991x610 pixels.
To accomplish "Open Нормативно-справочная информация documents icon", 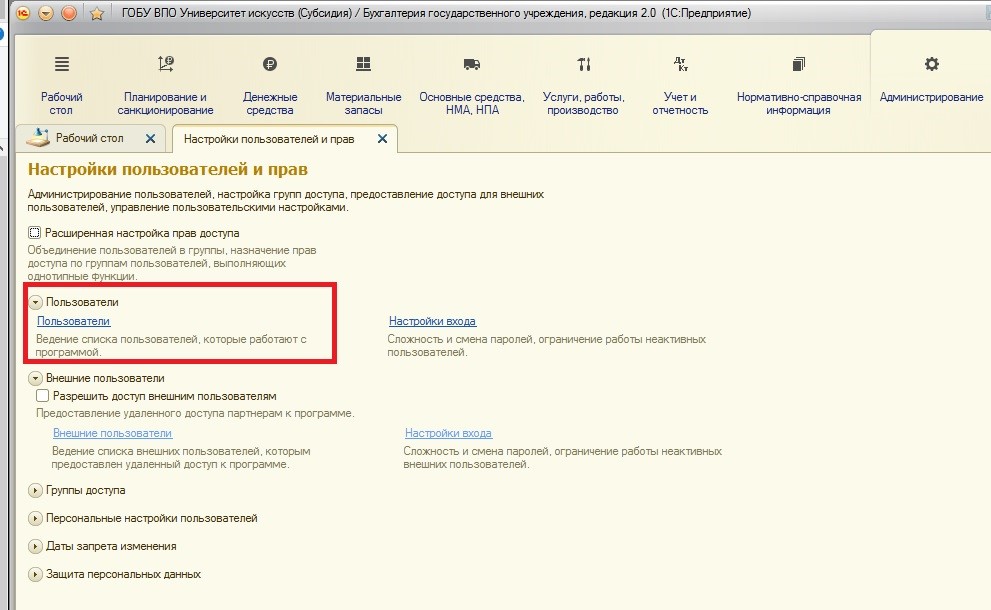I will (799, 64).
